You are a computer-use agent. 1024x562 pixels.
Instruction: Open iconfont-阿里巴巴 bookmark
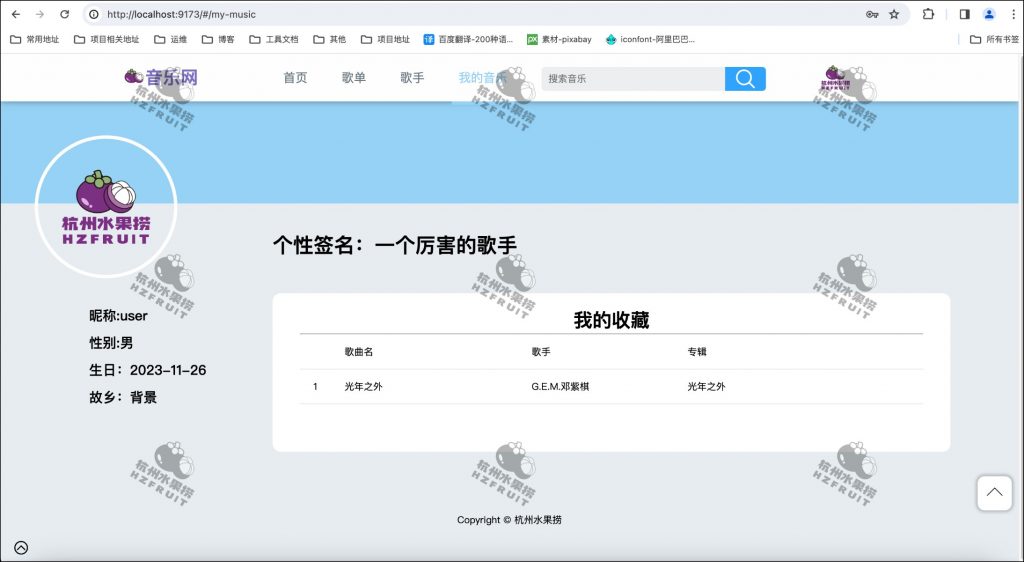tap(650, 39)
